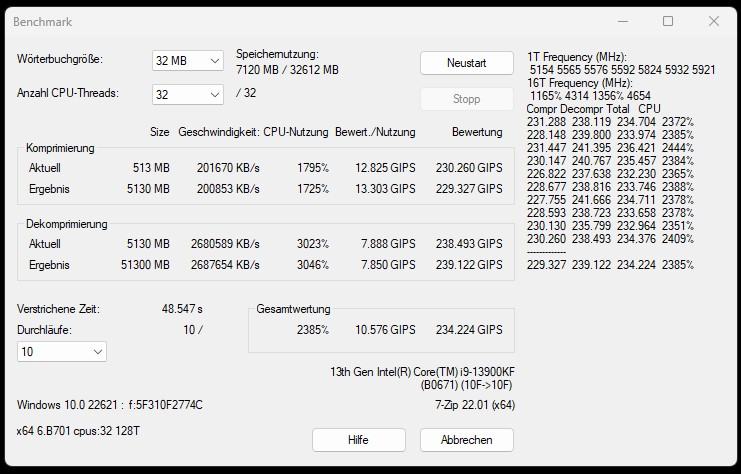Click the log row starting 226.822
The height and width of the screenshot is (474, 741).
(610, 174)
